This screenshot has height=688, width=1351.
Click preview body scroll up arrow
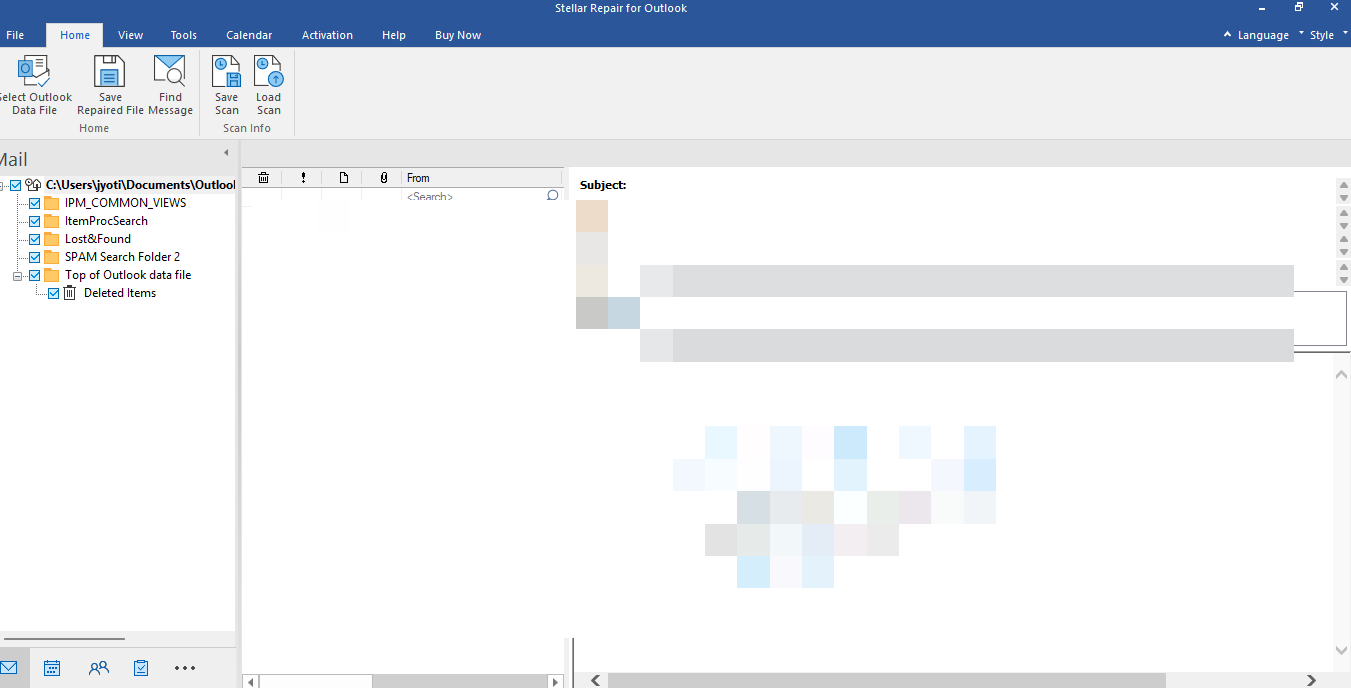(x=1342, y=374)
